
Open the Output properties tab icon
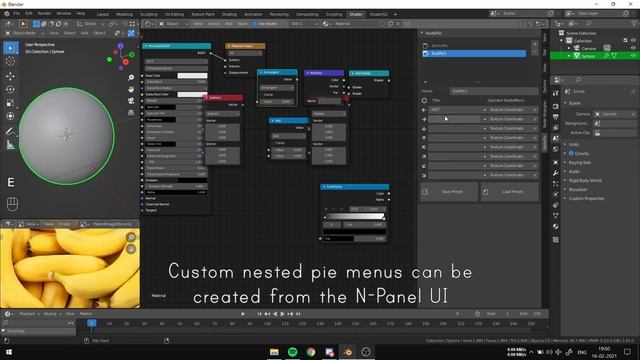pyautogui.click(x=556, y=117)
